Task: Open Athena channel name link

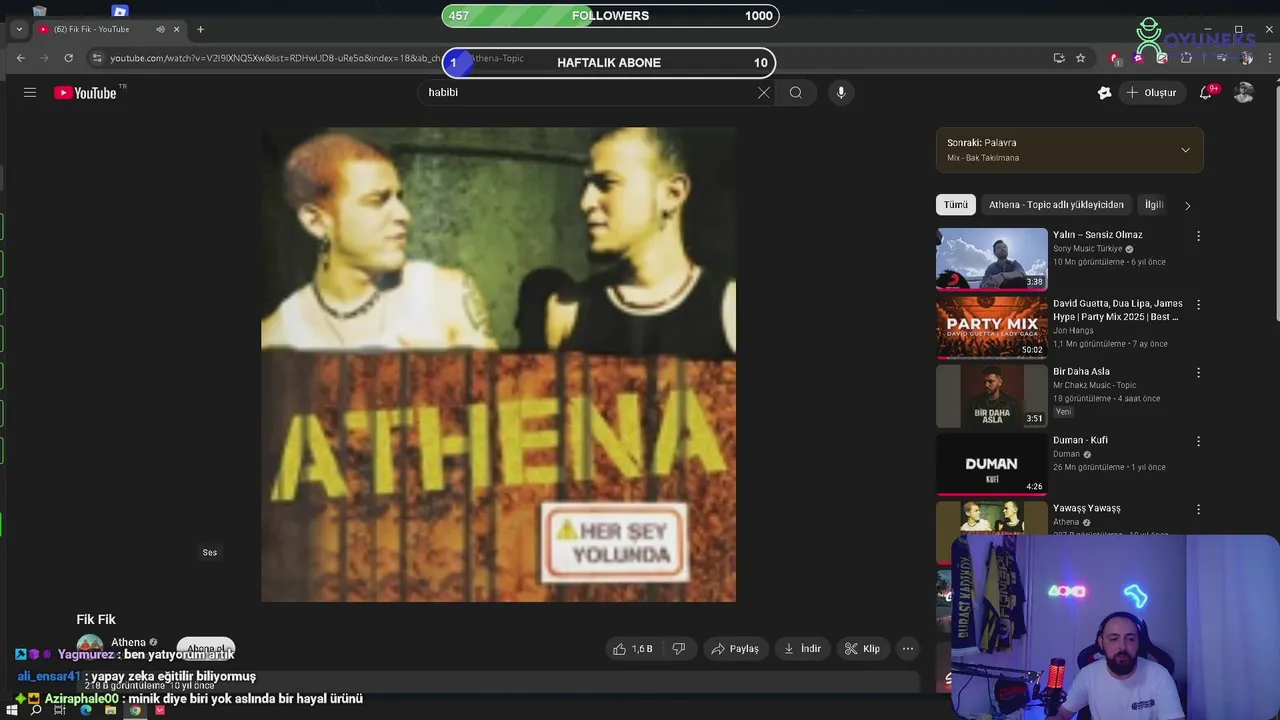Action: tap(128, 642)
